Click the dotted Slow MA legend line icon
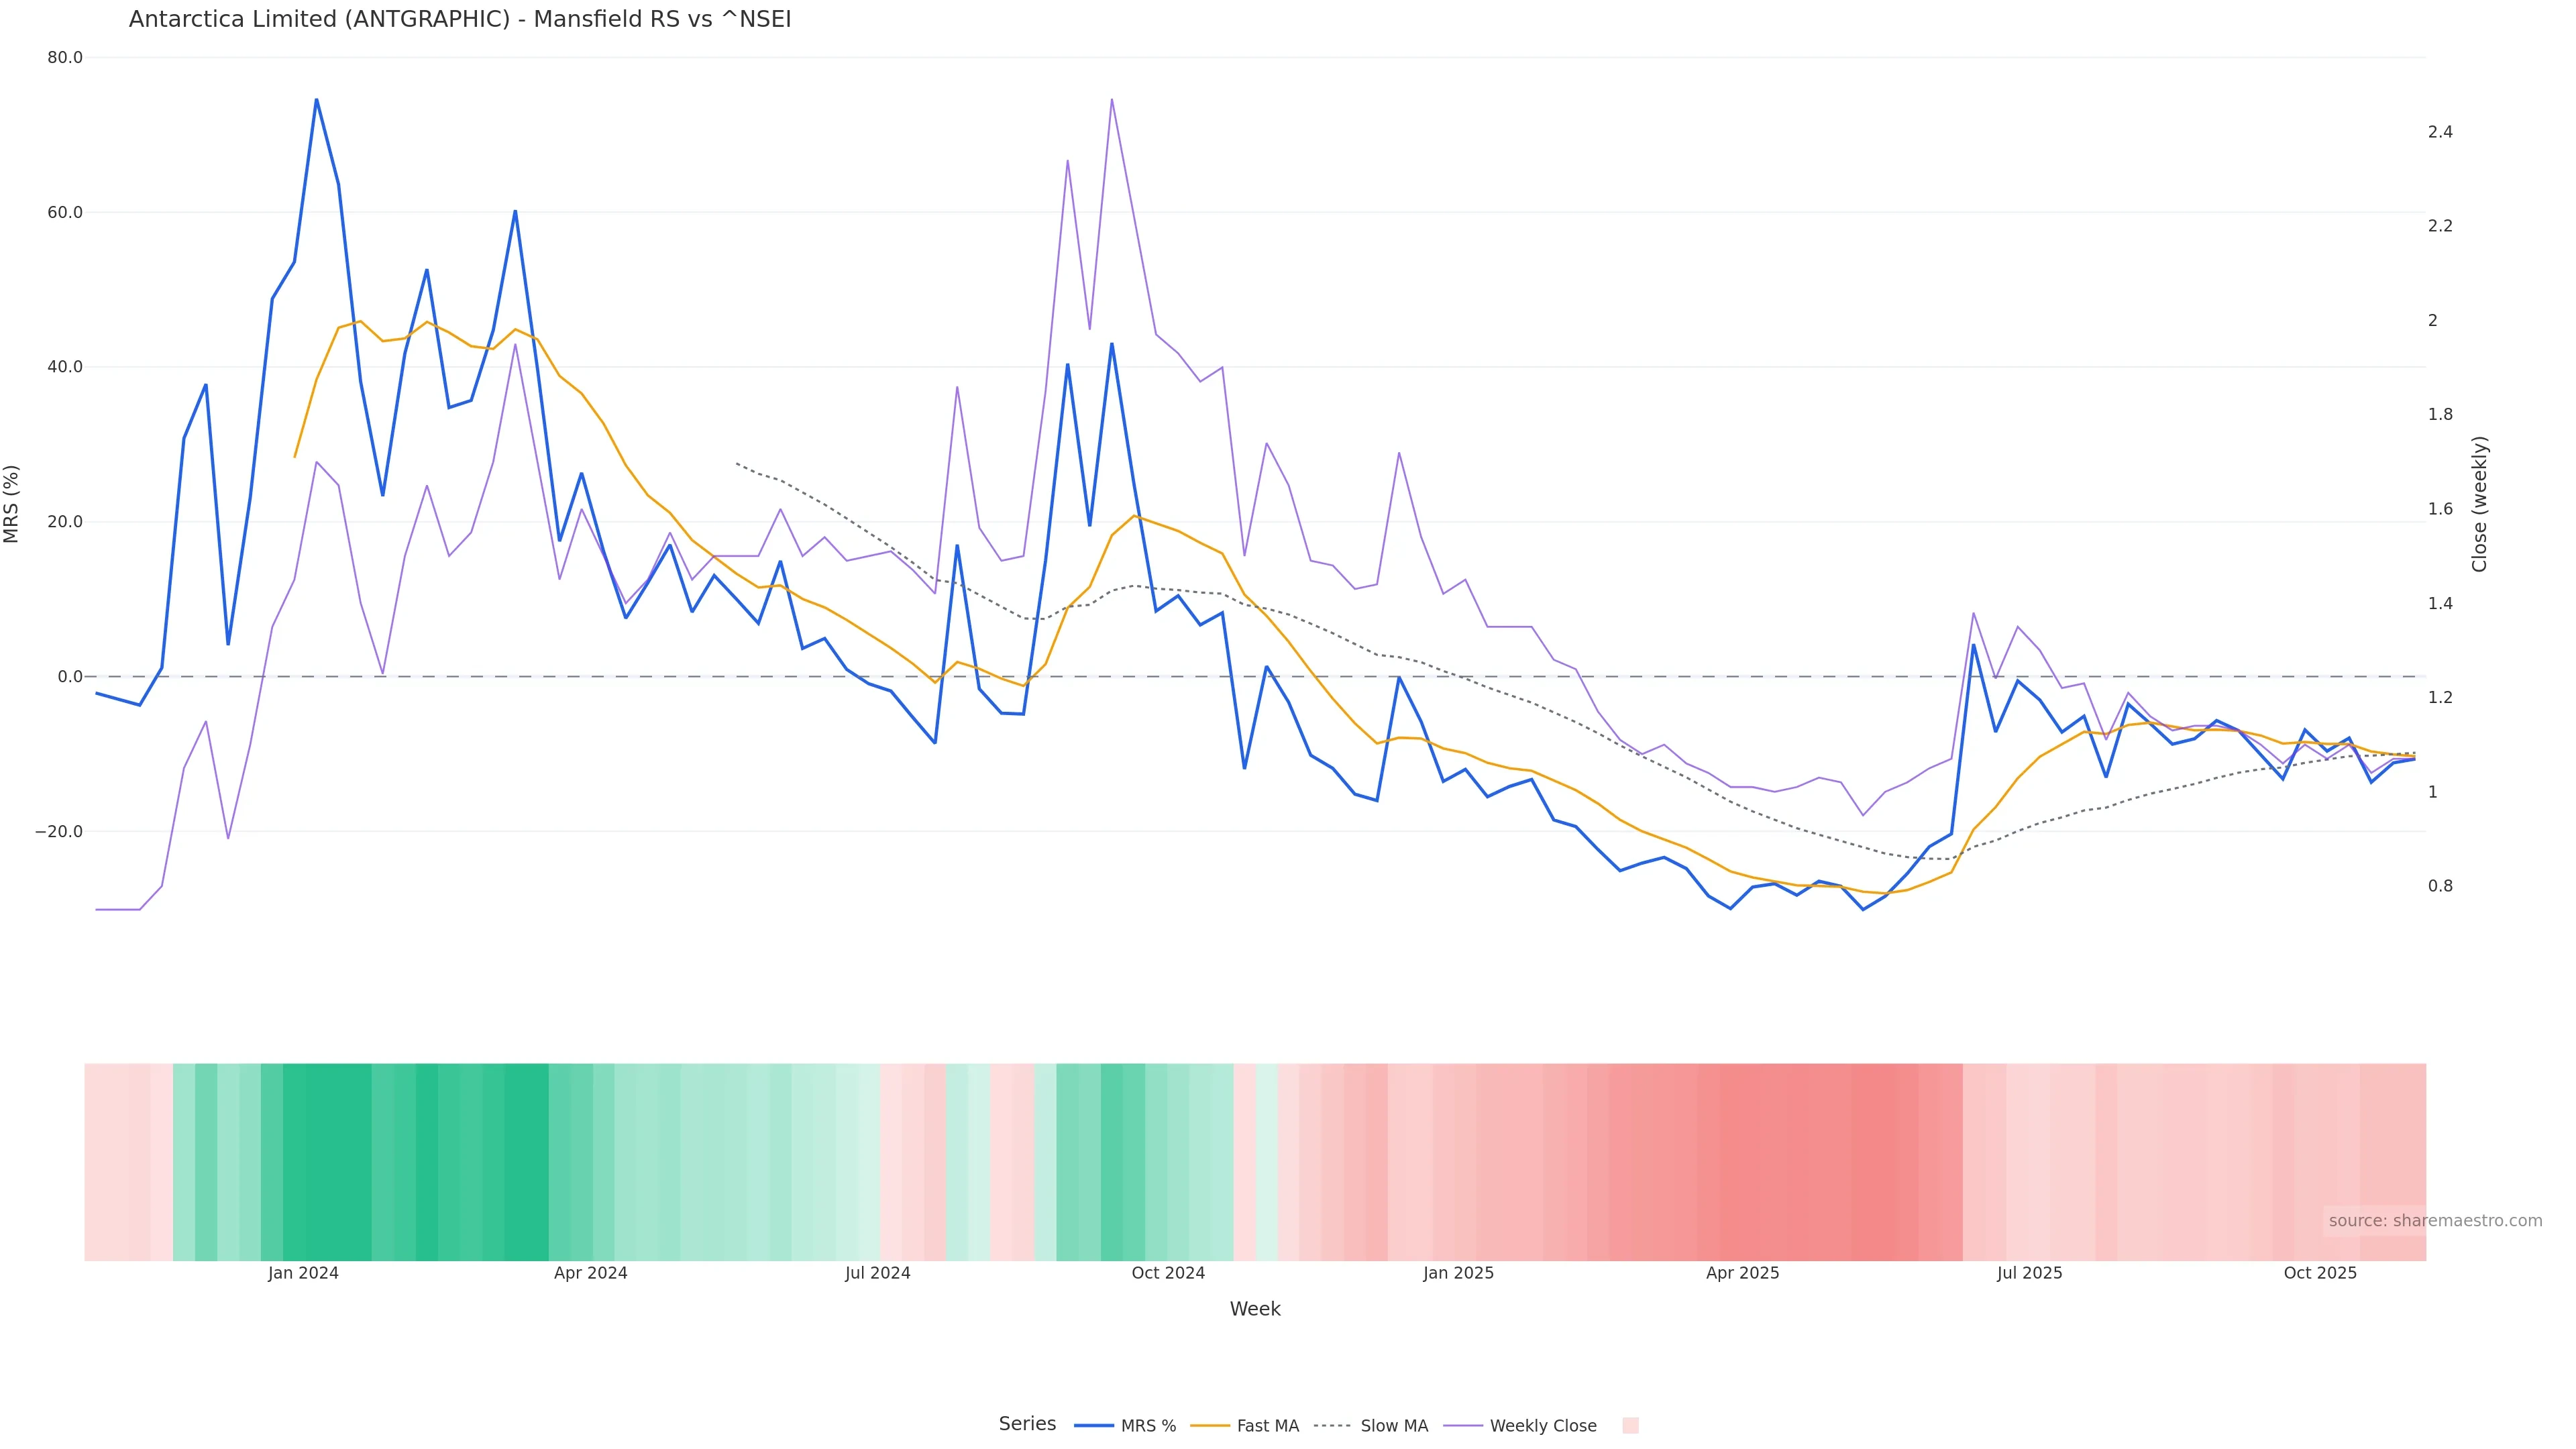Image resolution: width=2576 pixels, height=1449 pixels. (1333, 1426)
